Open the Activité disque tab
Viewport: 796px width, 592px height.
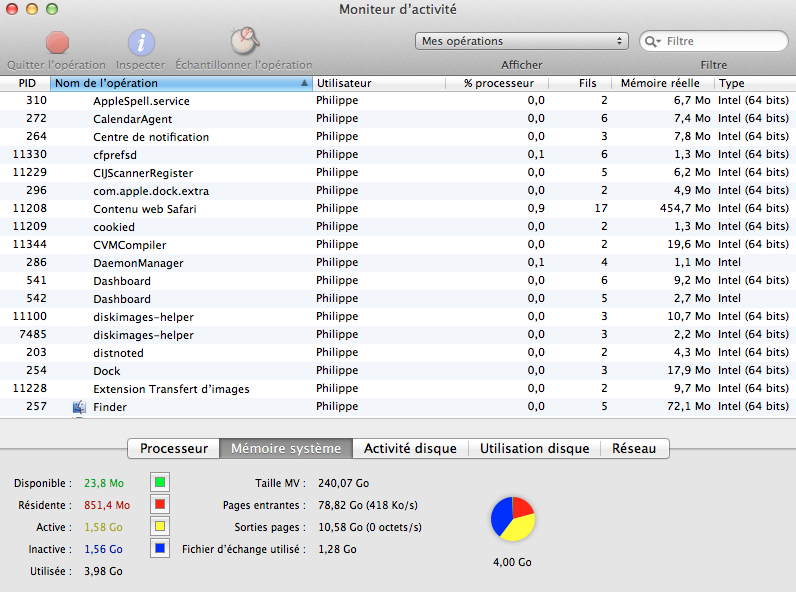pyautogui.click(x=410, y=448)
